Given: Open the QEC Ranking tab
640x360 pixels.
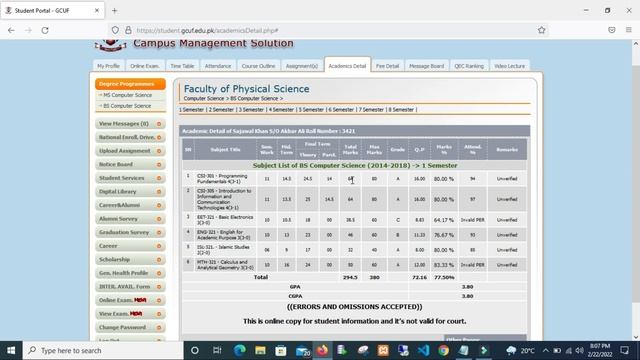Looking at the screenshot, I should click(469, 66).
